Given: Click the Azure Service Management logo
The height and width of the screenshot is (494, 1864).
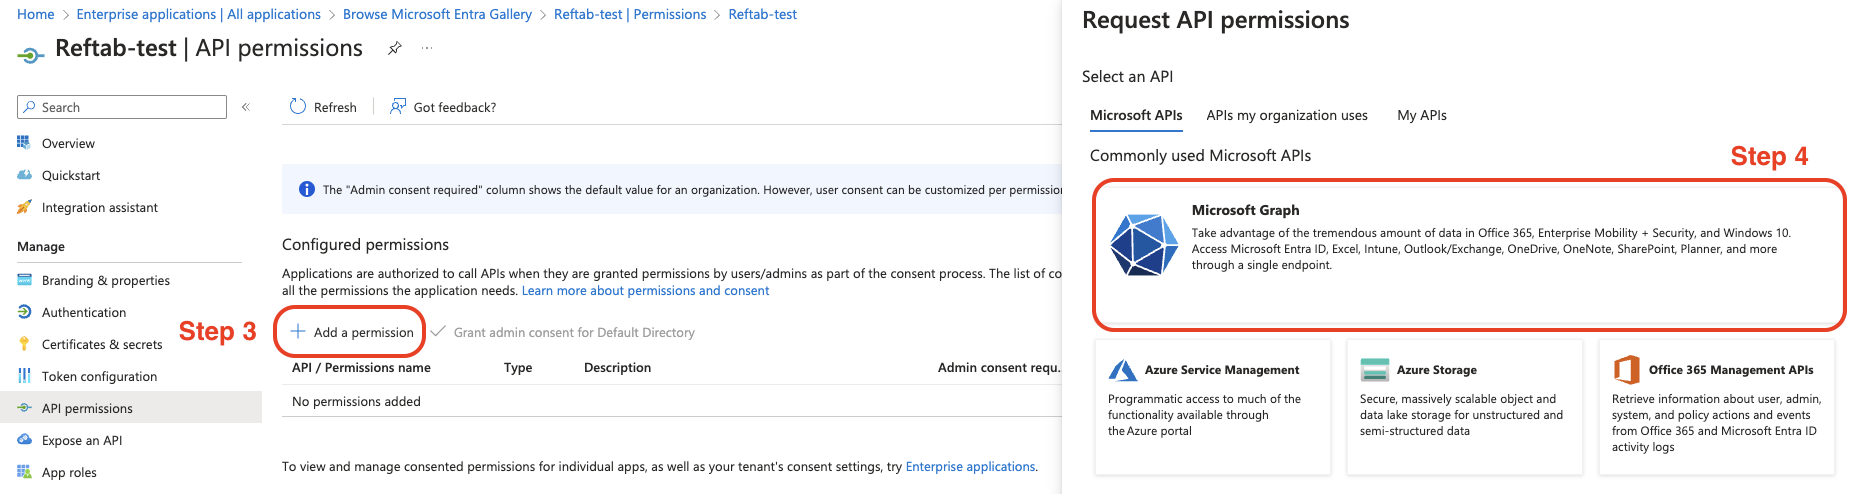Looking at the screenshot, I should pyautogui.click(x=1122, y=370).
